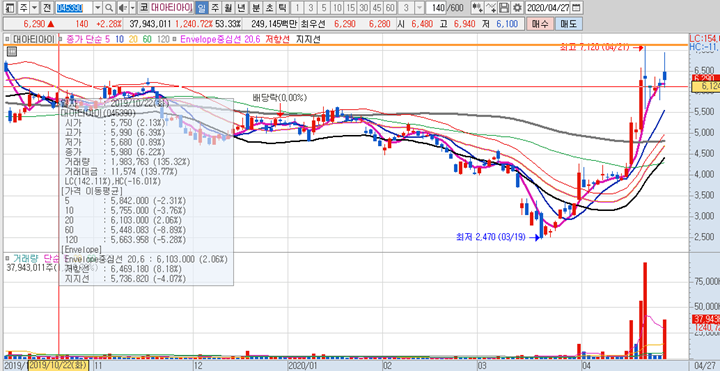Click the 저항선 resistance legend label
This screenshot has height=371, width=720.
pos(277,39)
